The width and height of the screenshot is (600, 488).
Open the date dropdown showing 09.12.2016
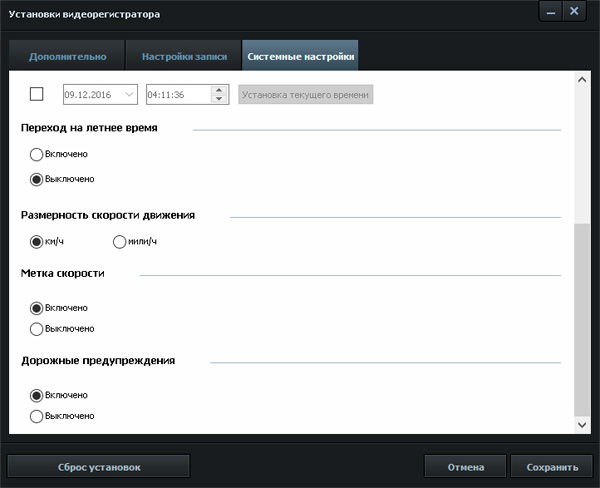point(129,94)
